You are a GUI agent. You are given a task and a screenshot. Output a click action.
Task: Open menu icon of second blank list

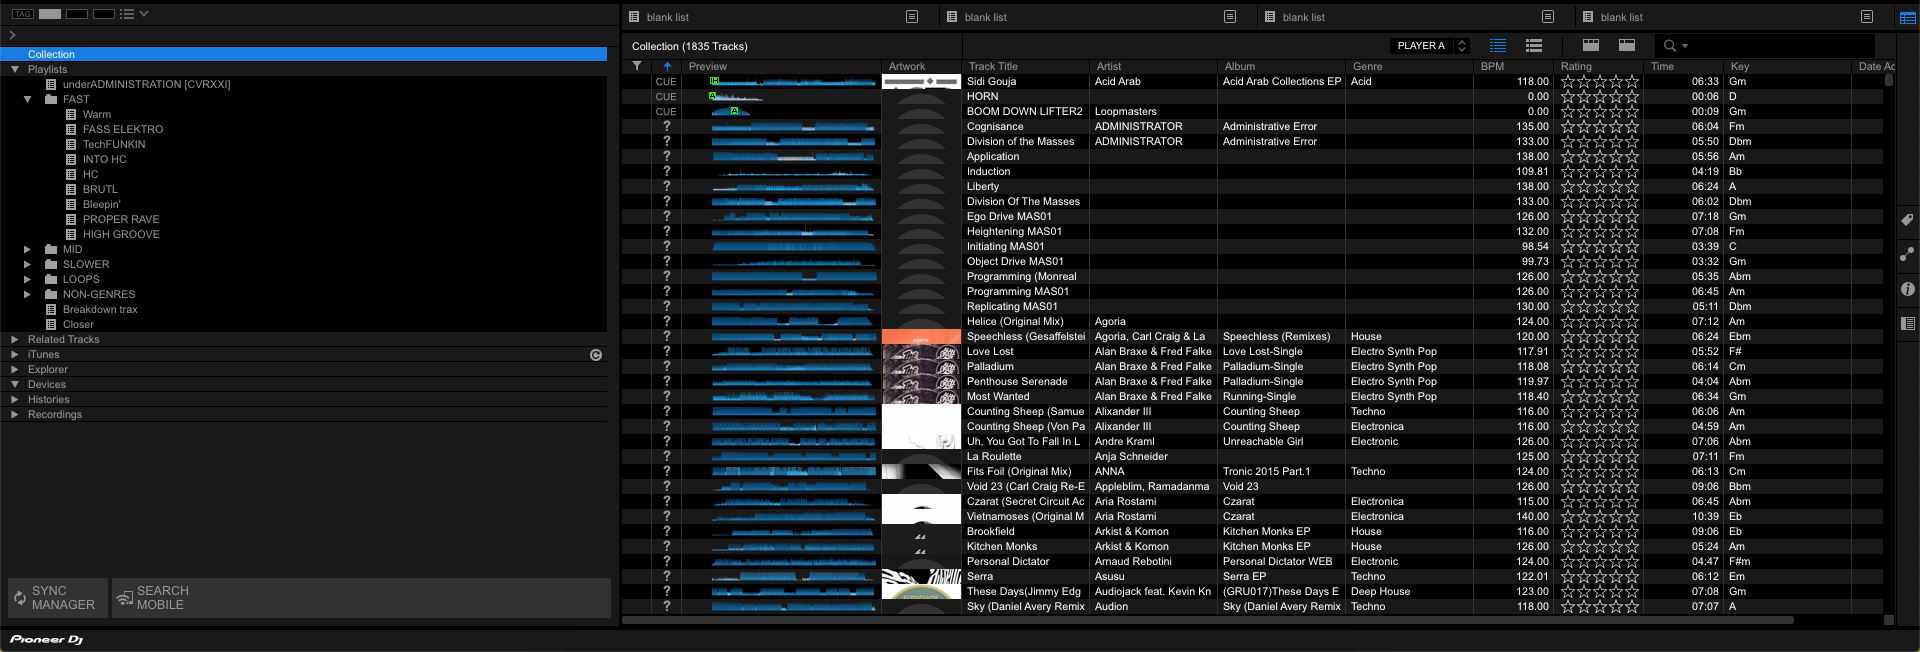pyautogui.click(x=1230, y=17)
